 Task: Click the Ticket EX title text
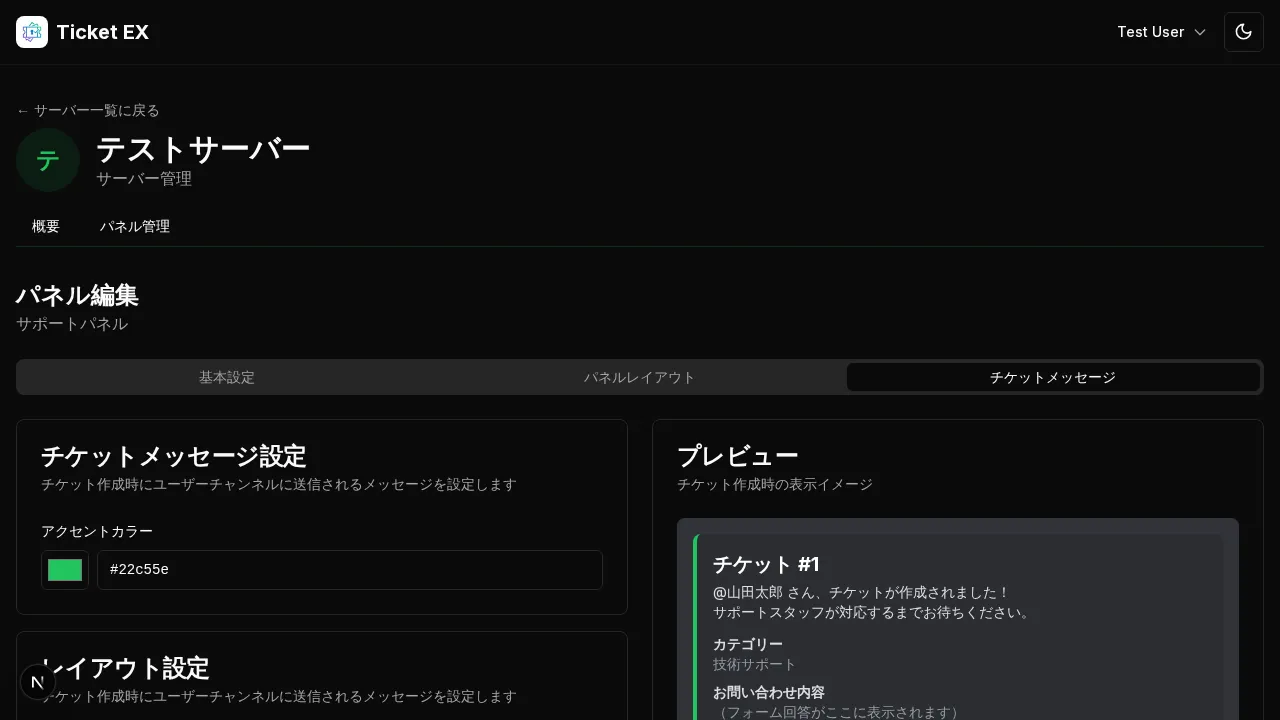[103, 31]
